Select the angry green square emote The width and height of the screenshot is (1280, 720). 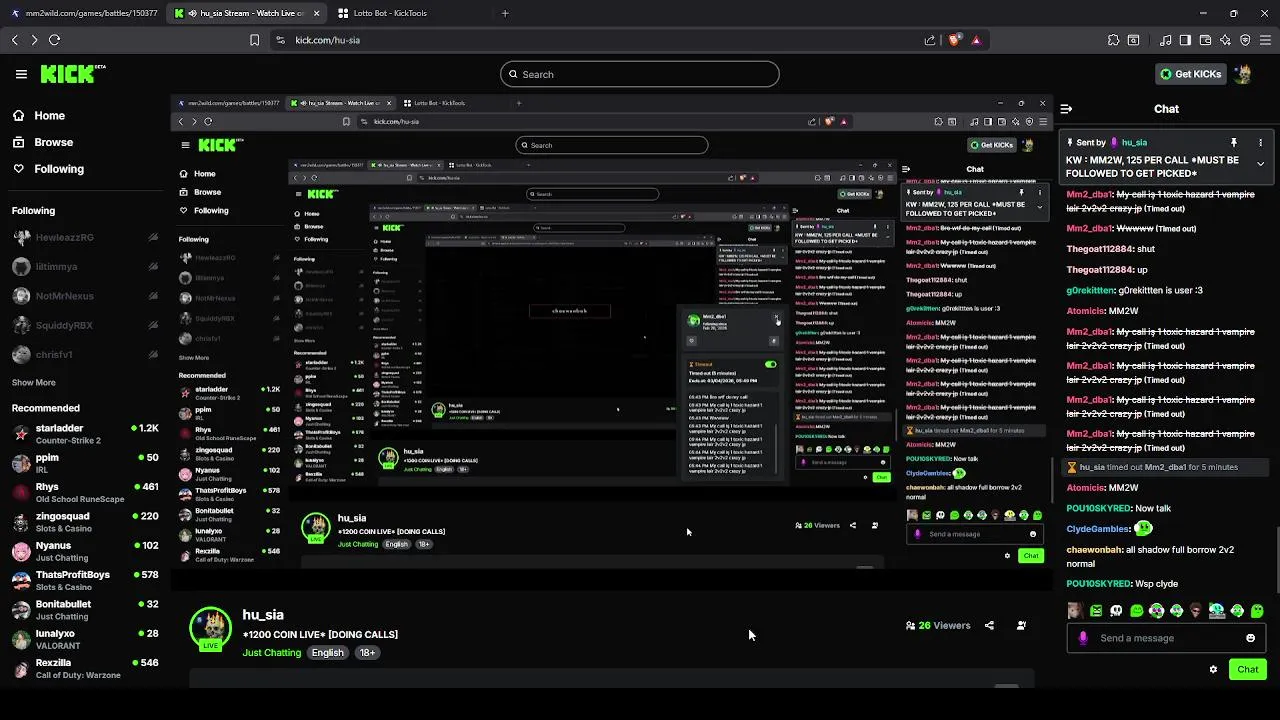click(1096, 611)
